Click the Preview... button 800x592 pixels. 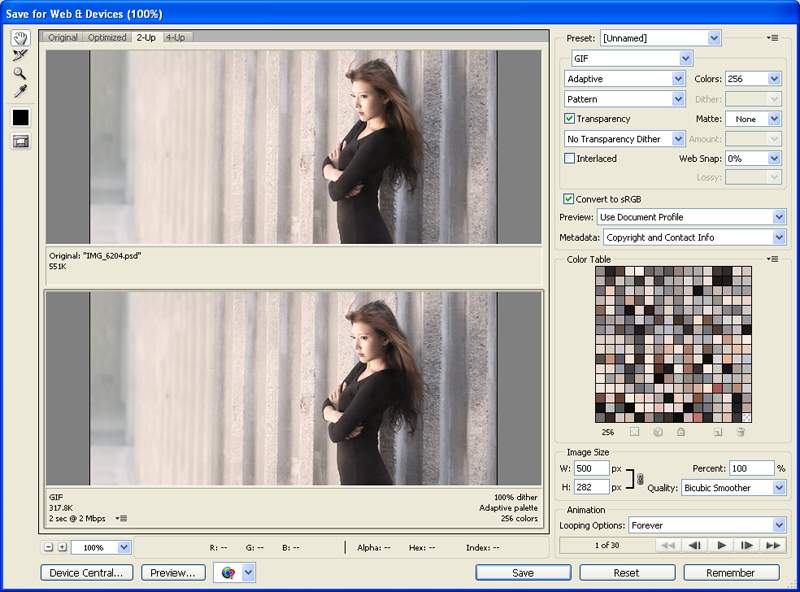point(173,573)
